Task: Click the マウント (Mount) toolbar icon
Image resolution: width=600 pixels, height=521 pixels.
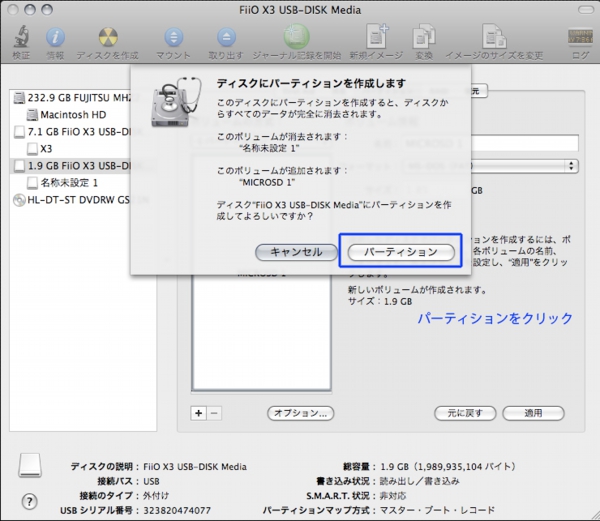Action: point(174,38)
